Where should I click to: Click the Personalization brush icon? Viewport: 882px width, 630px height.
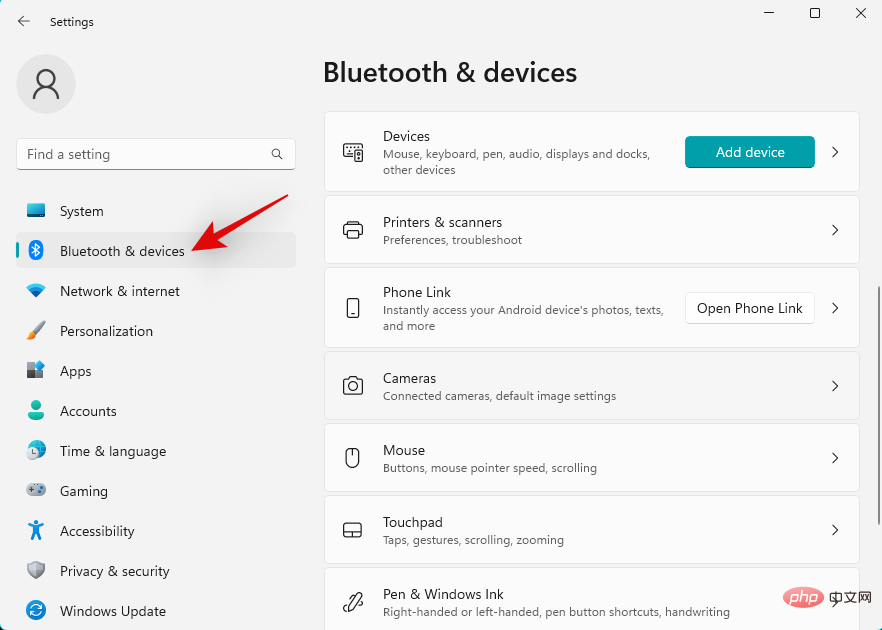tap(36, 331)
